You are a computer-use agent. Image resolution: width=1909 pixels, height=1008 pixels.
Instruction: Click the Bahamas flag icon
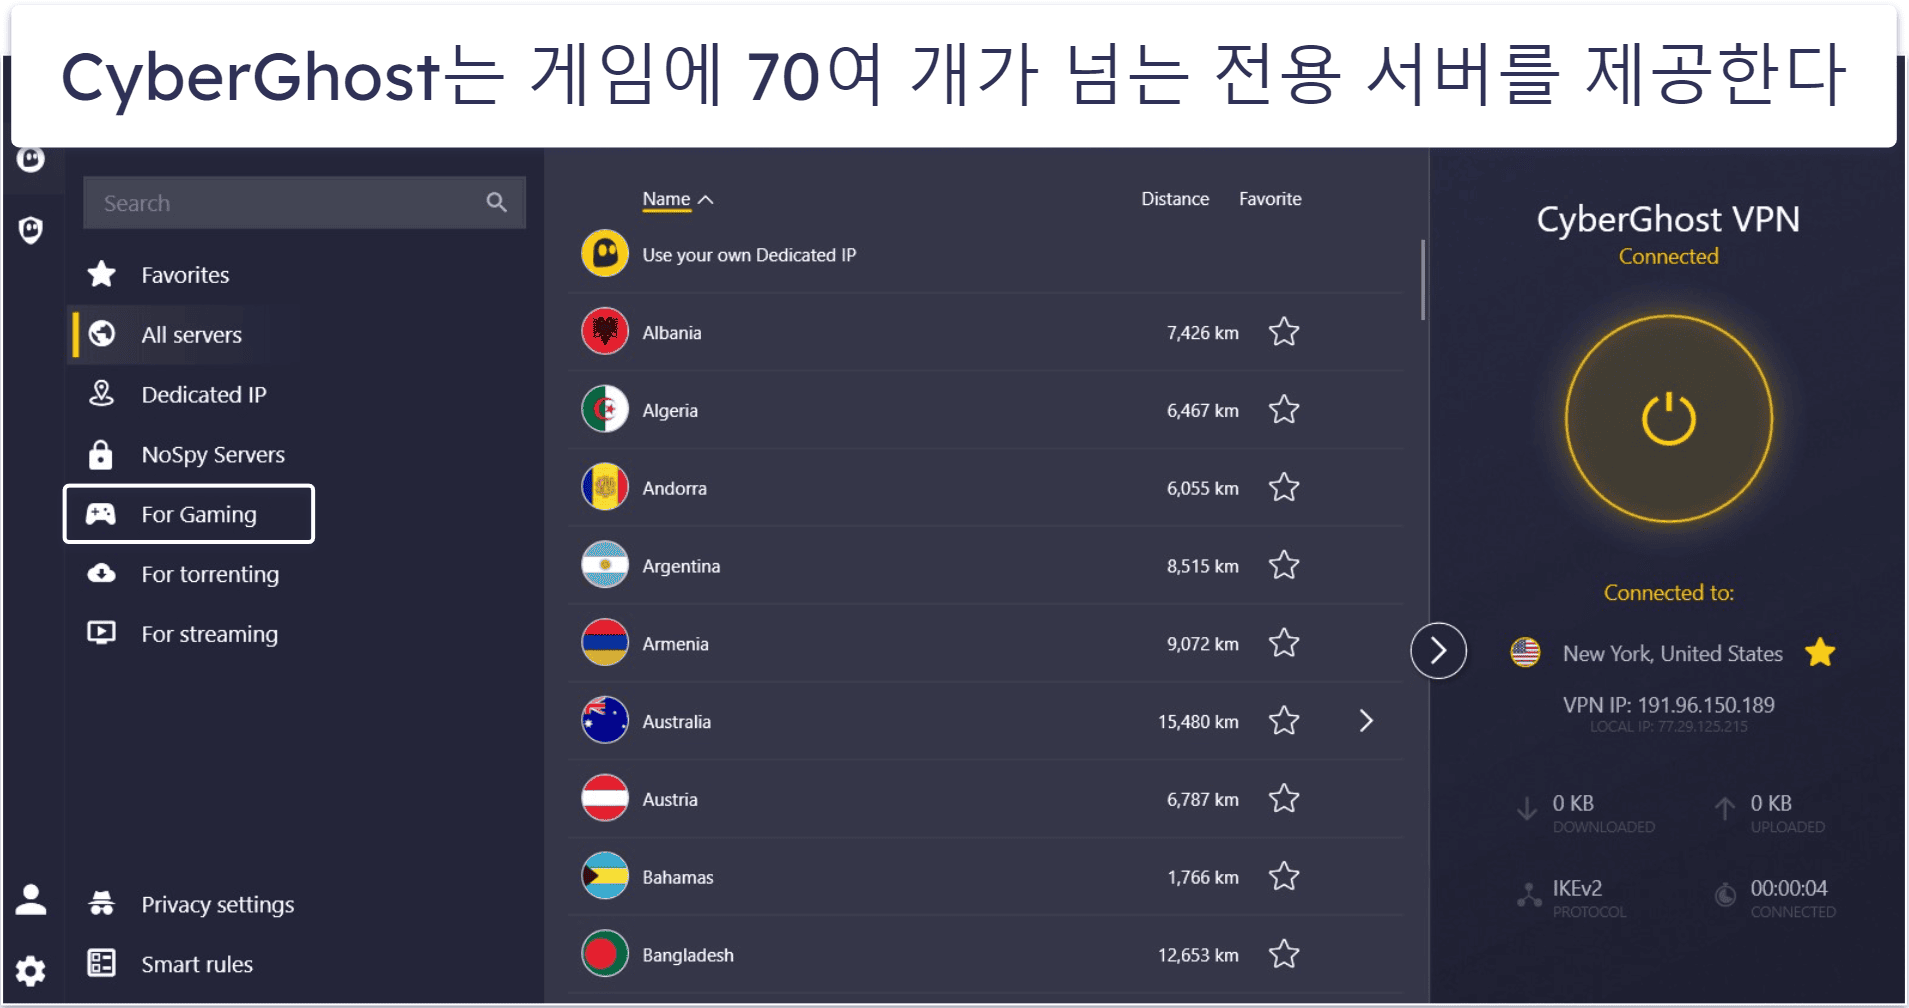point(605,877)
